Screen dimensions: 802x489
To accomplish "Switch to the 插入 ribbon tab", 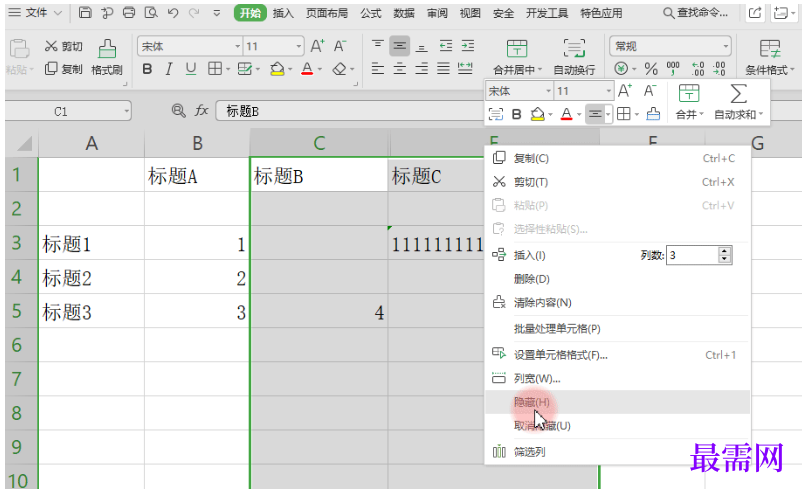I will [283, 13].
